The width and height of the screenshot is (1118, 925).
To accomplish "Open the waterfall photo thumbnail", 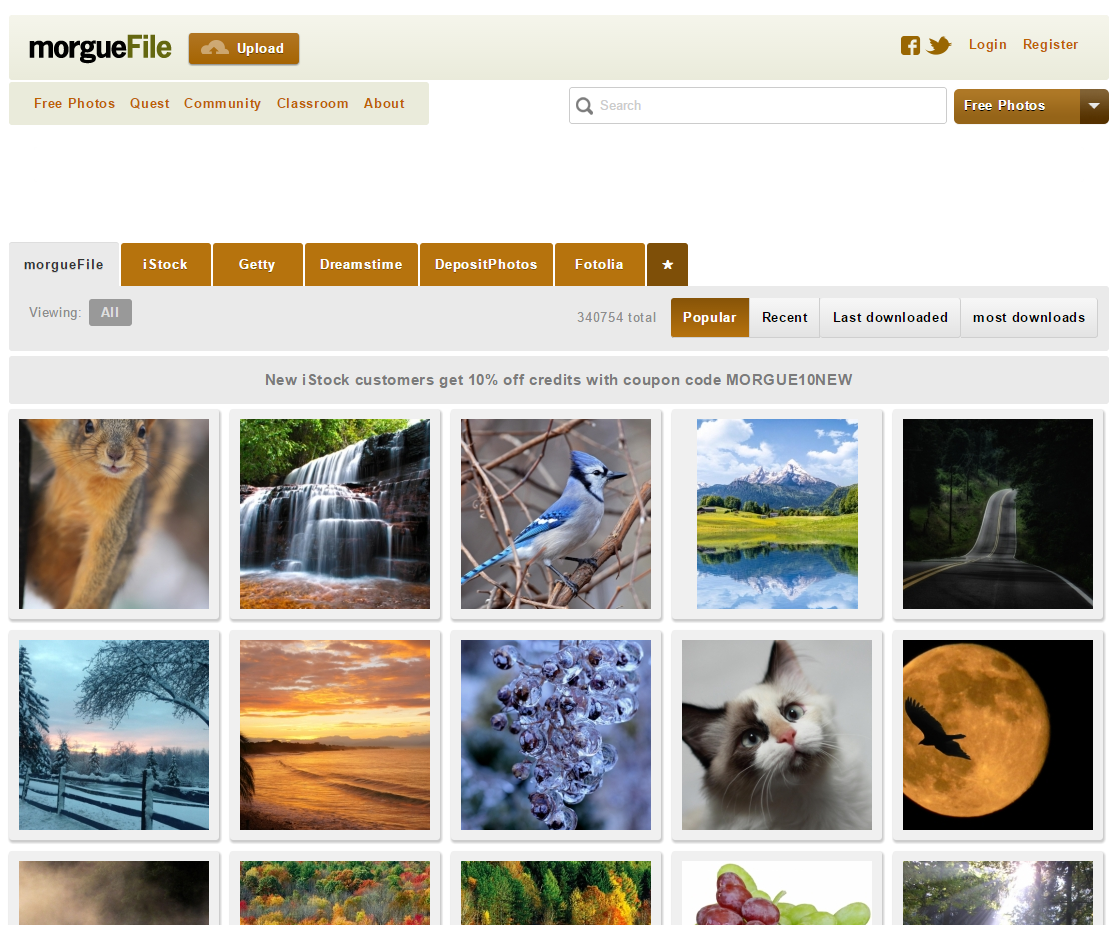I will tap(335, 514).
